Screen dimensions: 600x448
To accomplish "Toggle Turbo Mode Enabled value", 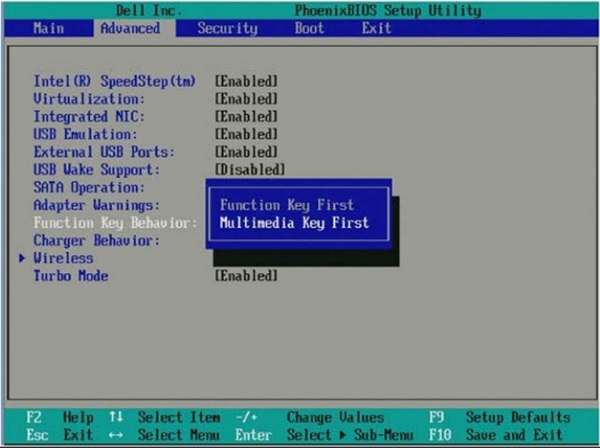I will click(x=246, y=276).
